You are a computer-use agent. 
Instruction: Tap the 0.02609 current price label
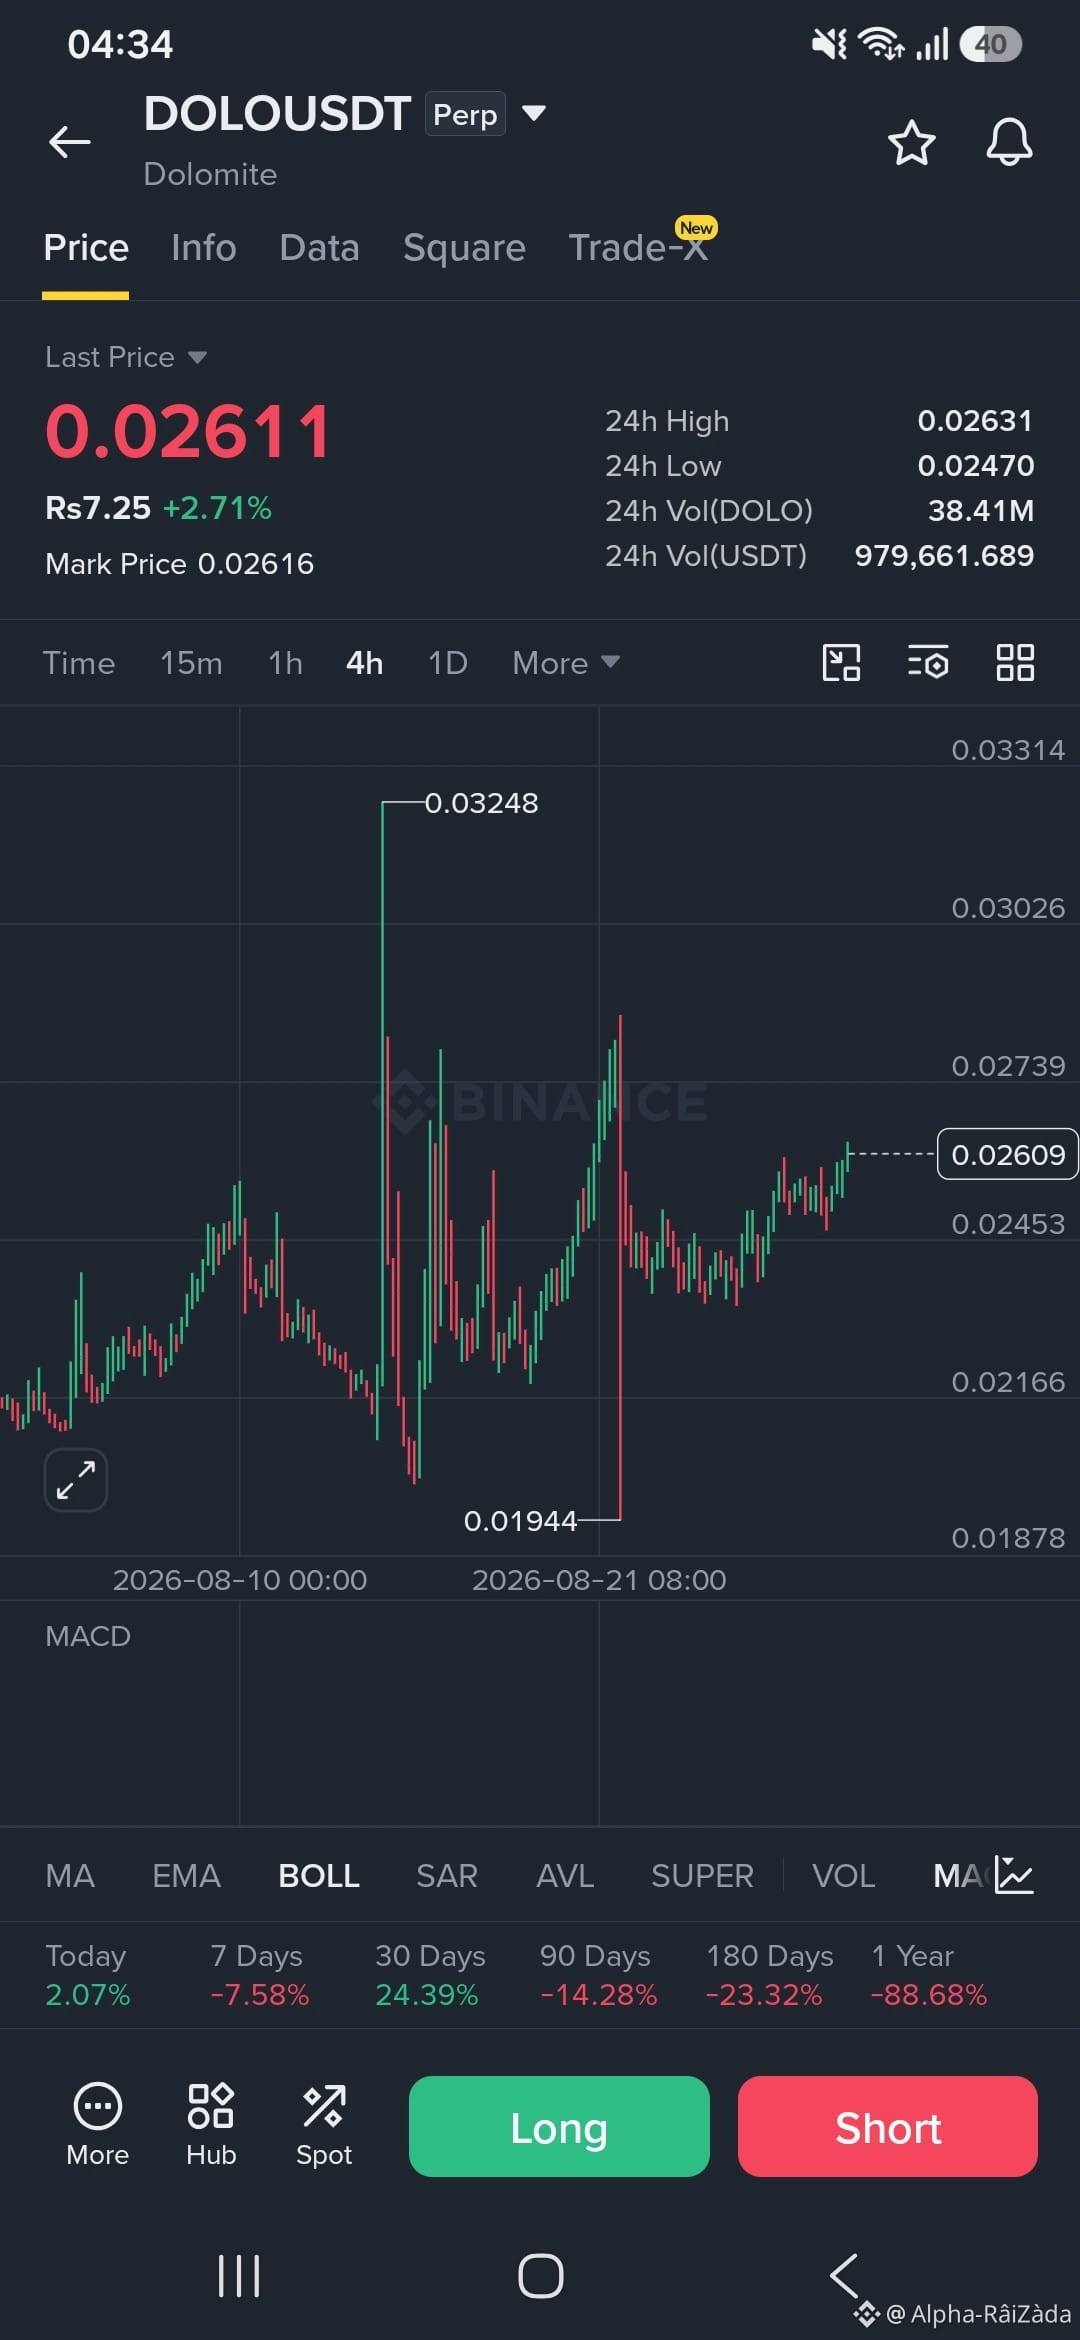click(x=1007, y=1154)
